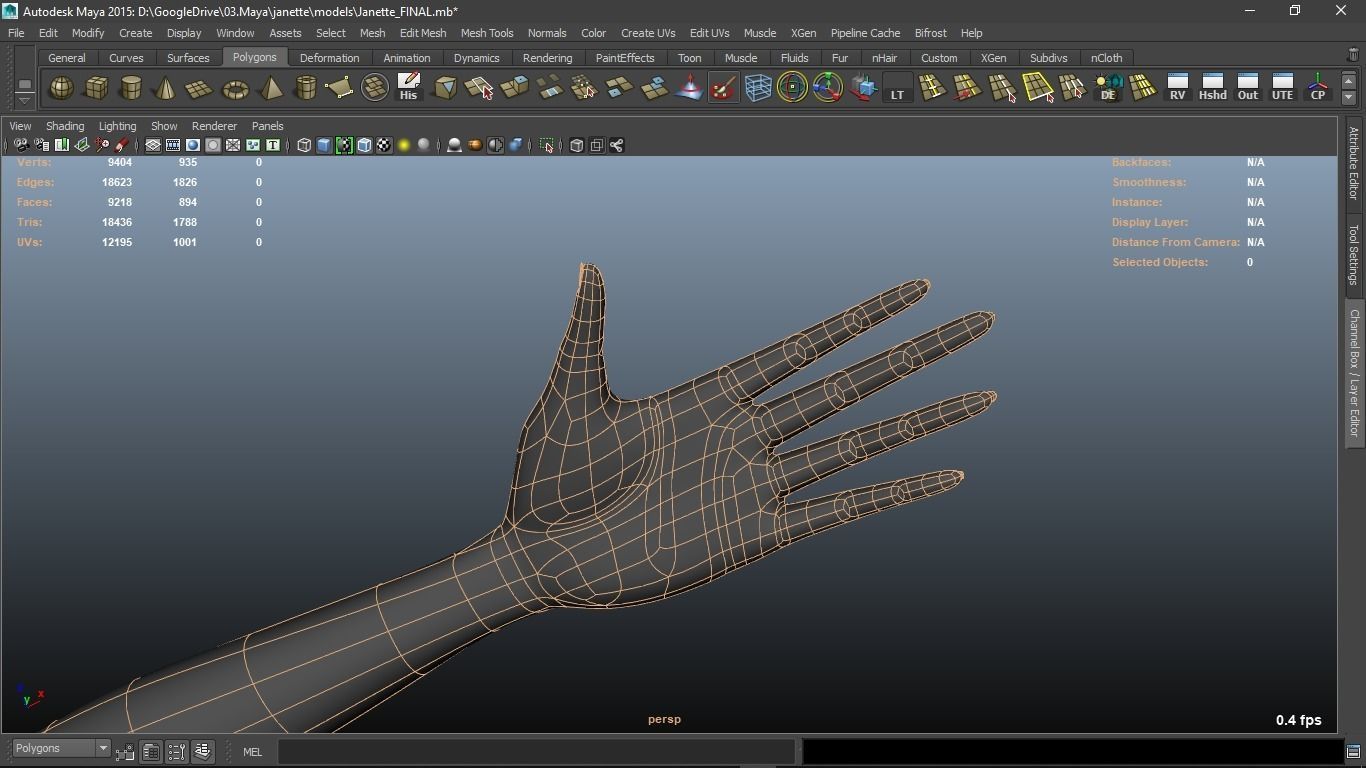Select the Sculpt Geometry paint tool icon
The height and width of the screenshot is (768, 1366).
[x=723, y=88]
